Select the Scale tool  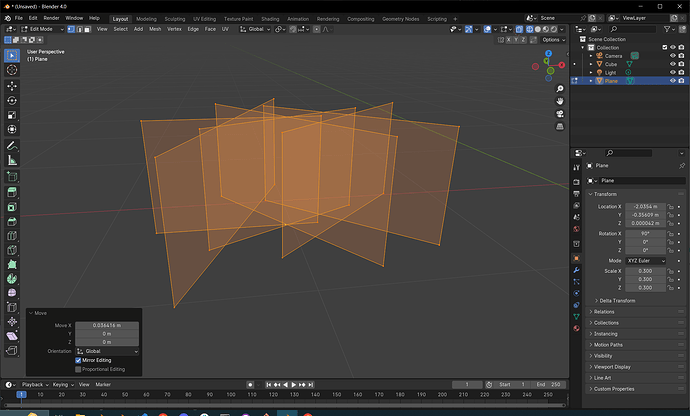12,115
